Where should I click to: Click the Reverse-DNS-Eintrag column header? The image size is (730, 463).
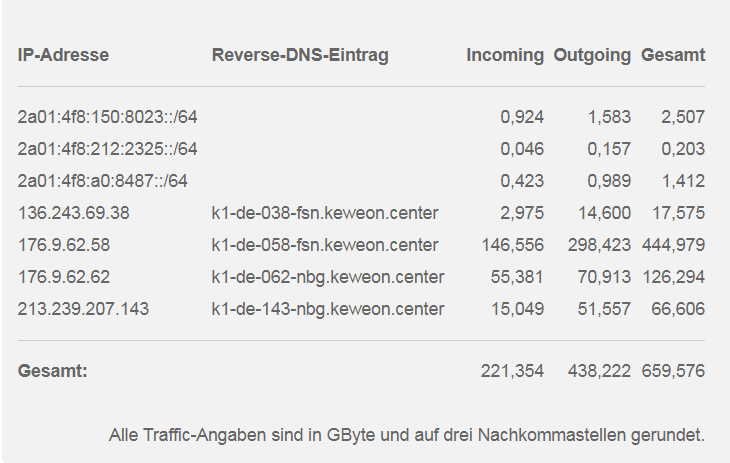click(300, 55)
